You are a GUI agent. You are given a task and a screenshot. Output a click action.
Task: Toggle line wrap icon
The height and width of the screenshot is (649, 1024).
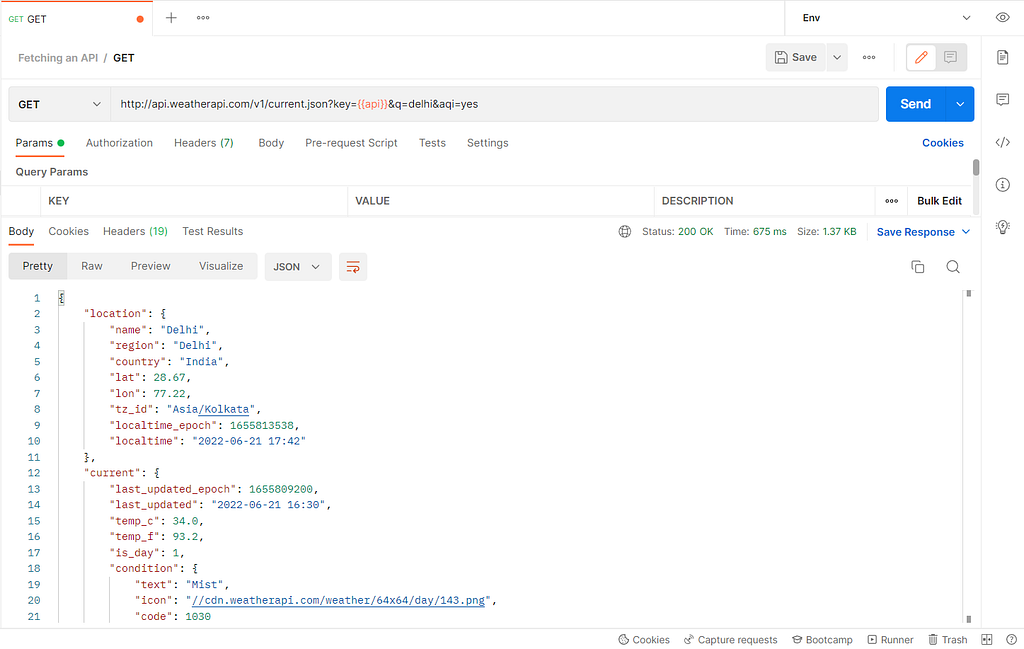tap(353, 267)
